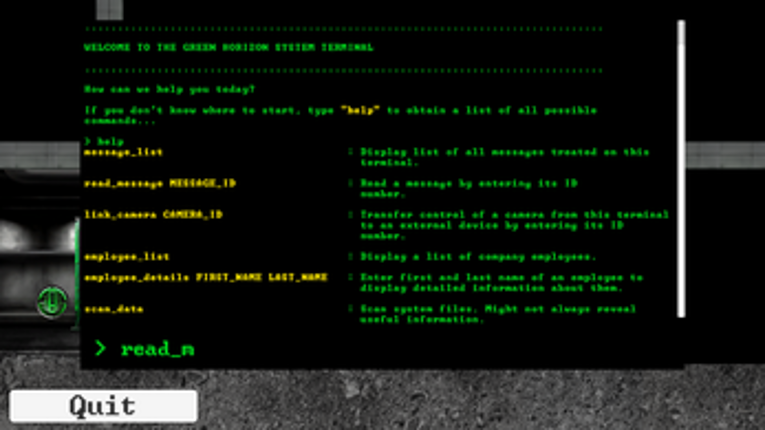Click the green circular power icon
This screenshot has height=430, width=765.
(52, 302)
